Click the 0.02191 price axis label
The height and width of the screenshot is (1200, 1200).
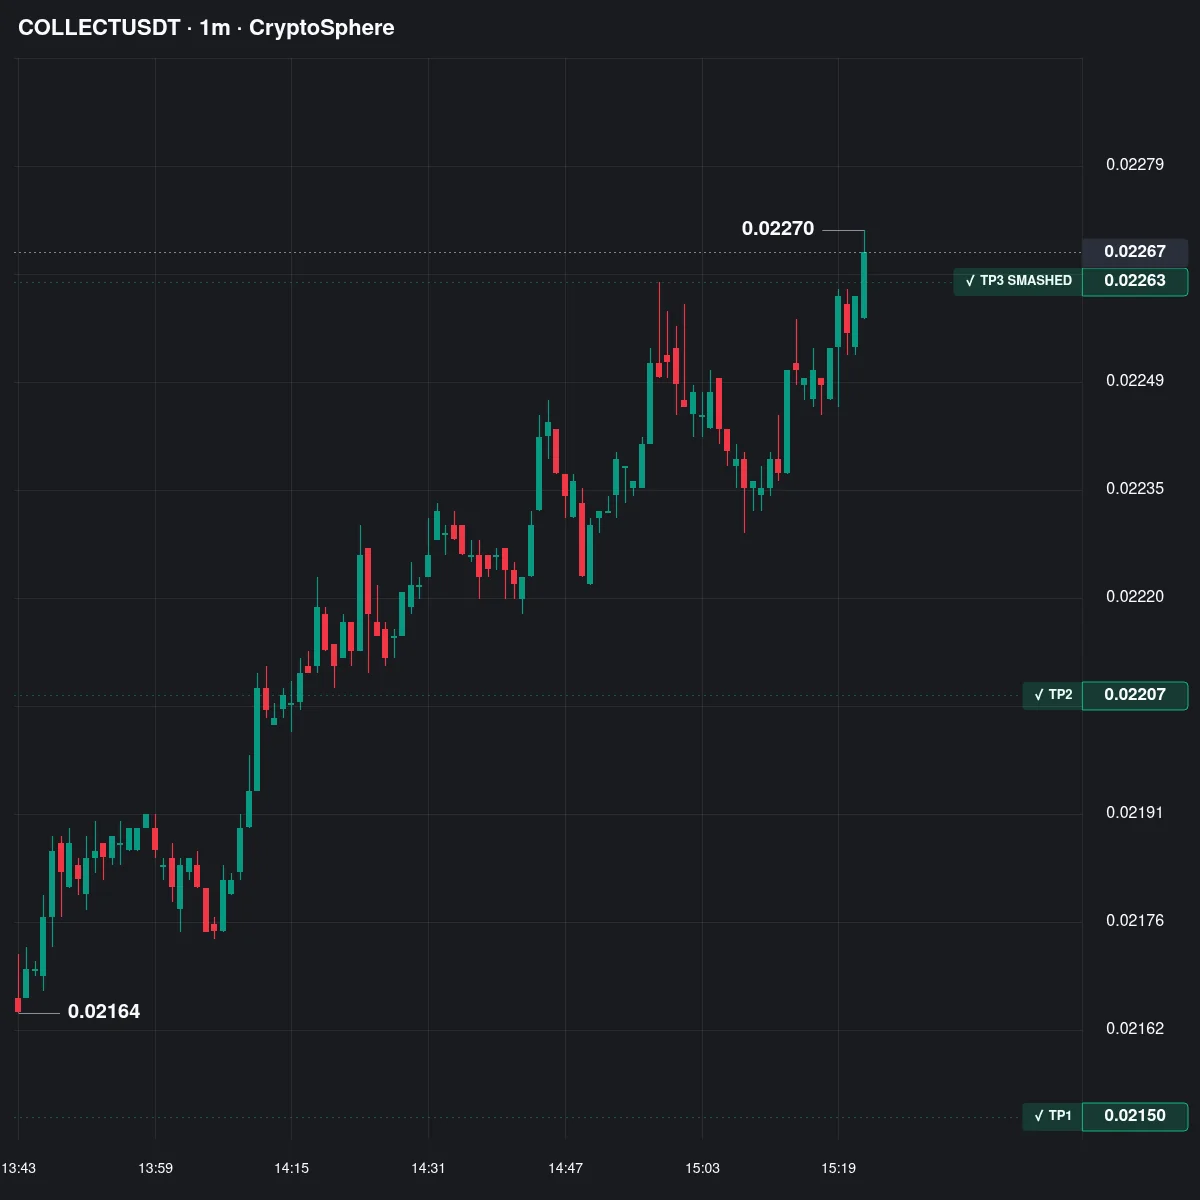point(1135,813)
